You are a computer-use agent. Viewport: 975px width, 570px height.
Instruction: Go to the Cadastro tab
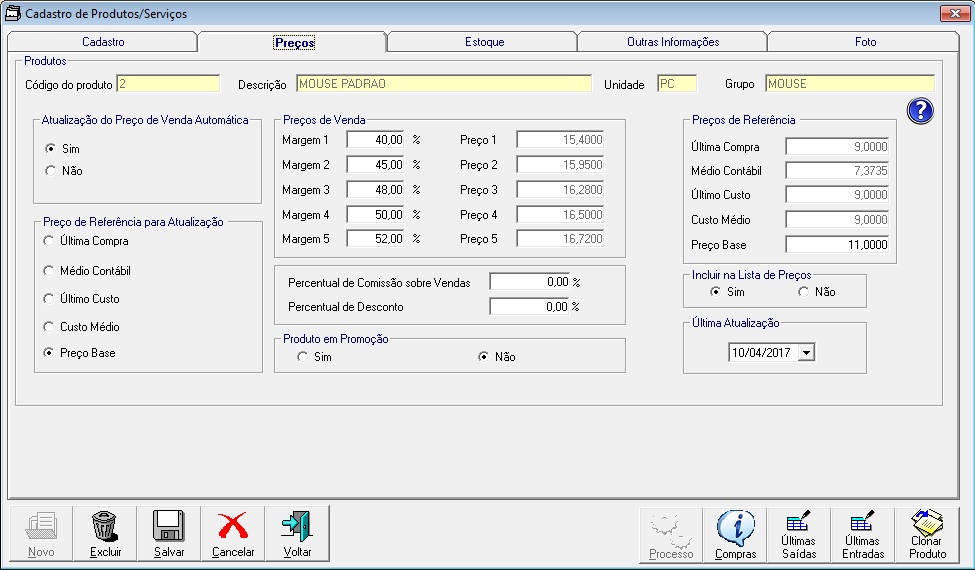tap(103, 42)
